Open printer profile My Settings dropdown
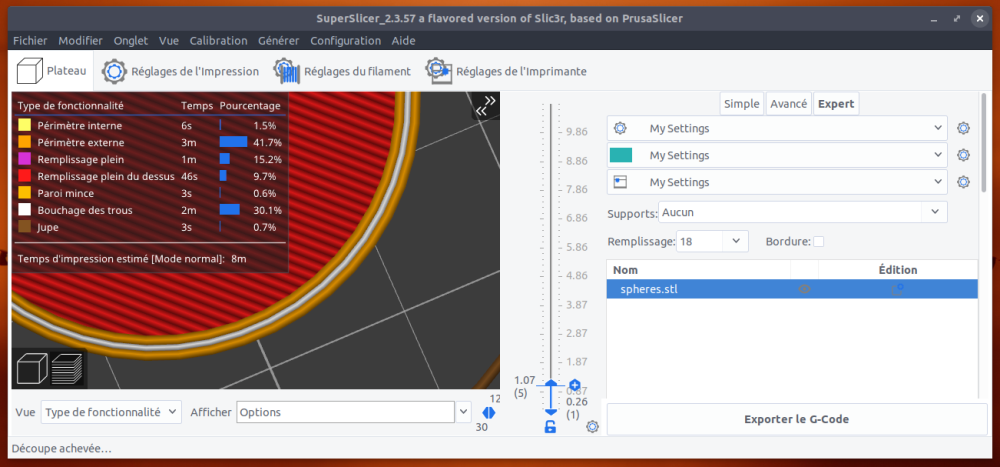This screenshot has width=1000, height=467. 777,182
